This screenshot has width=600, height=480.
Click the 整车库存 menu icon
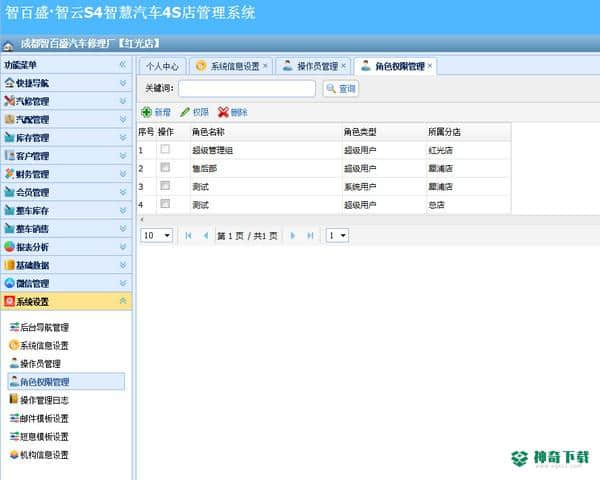(9, 210)
